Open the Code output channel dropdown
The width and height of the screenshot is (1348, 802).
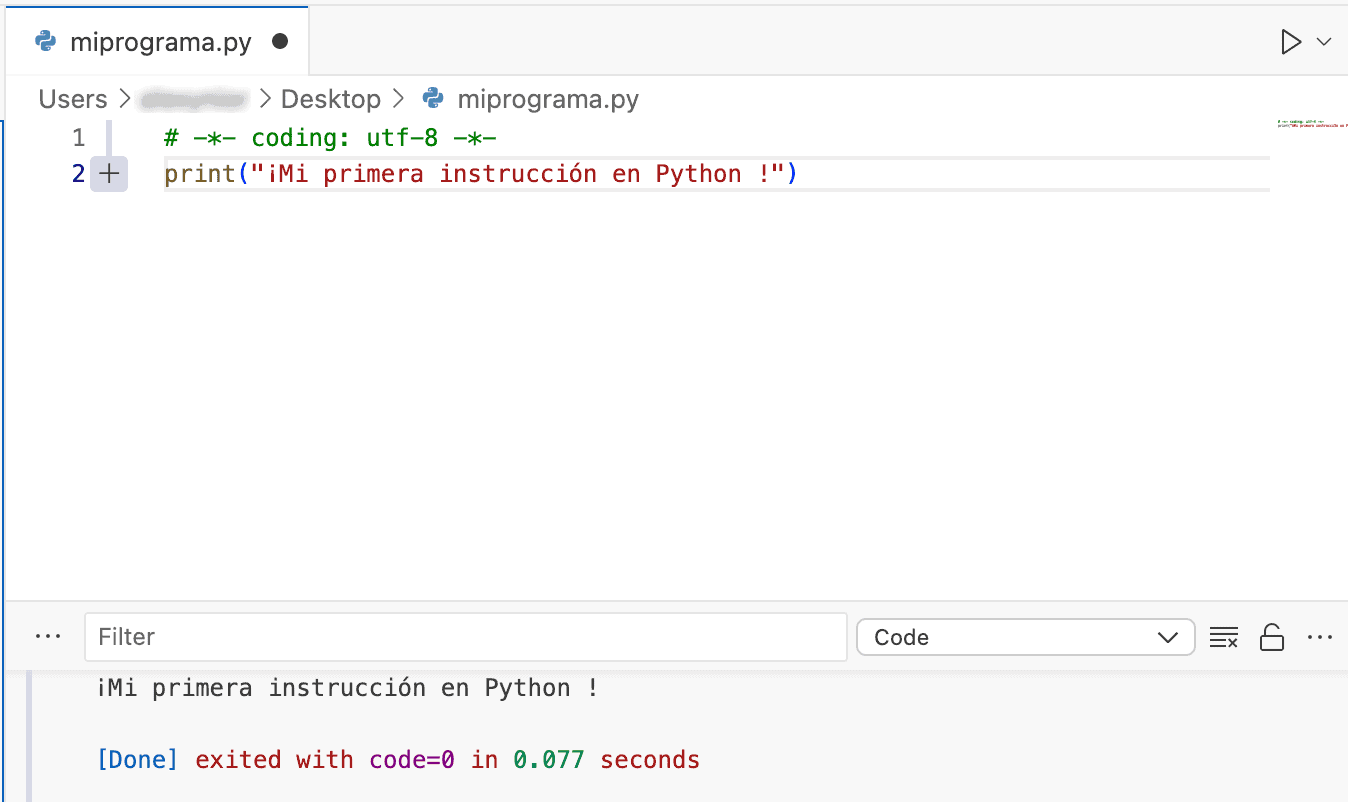pyautogui.click(x=1024, y=637)
